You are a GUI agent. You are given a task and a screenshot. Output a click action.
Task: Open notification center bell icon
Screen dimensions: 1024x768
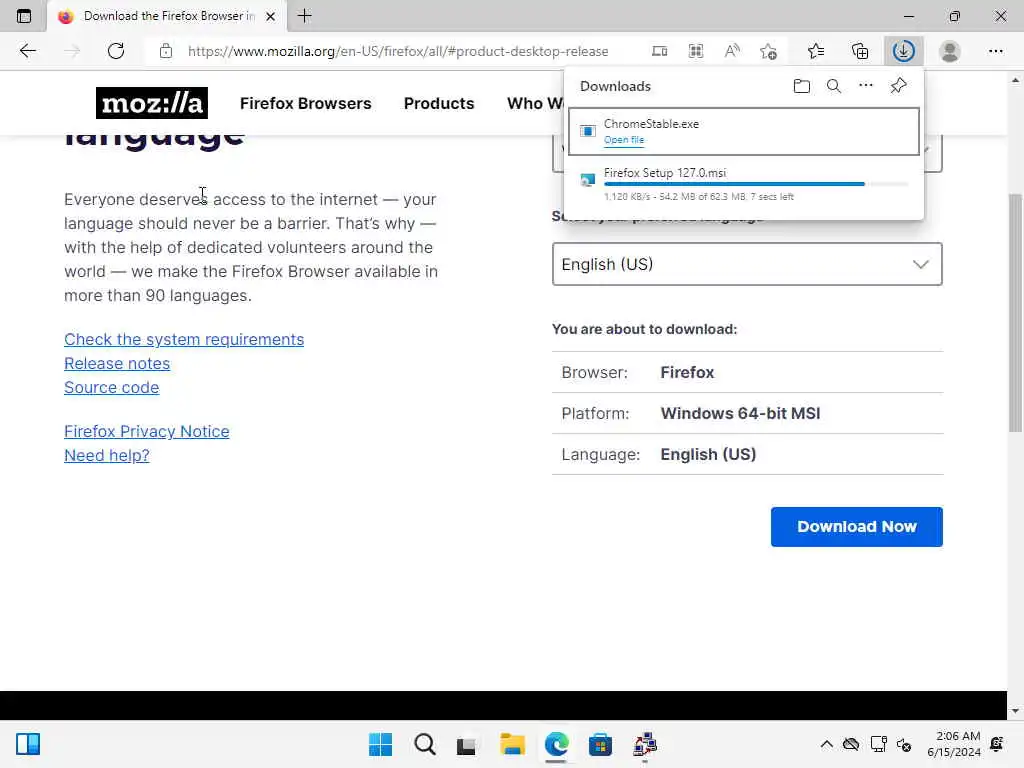[997, 744]
